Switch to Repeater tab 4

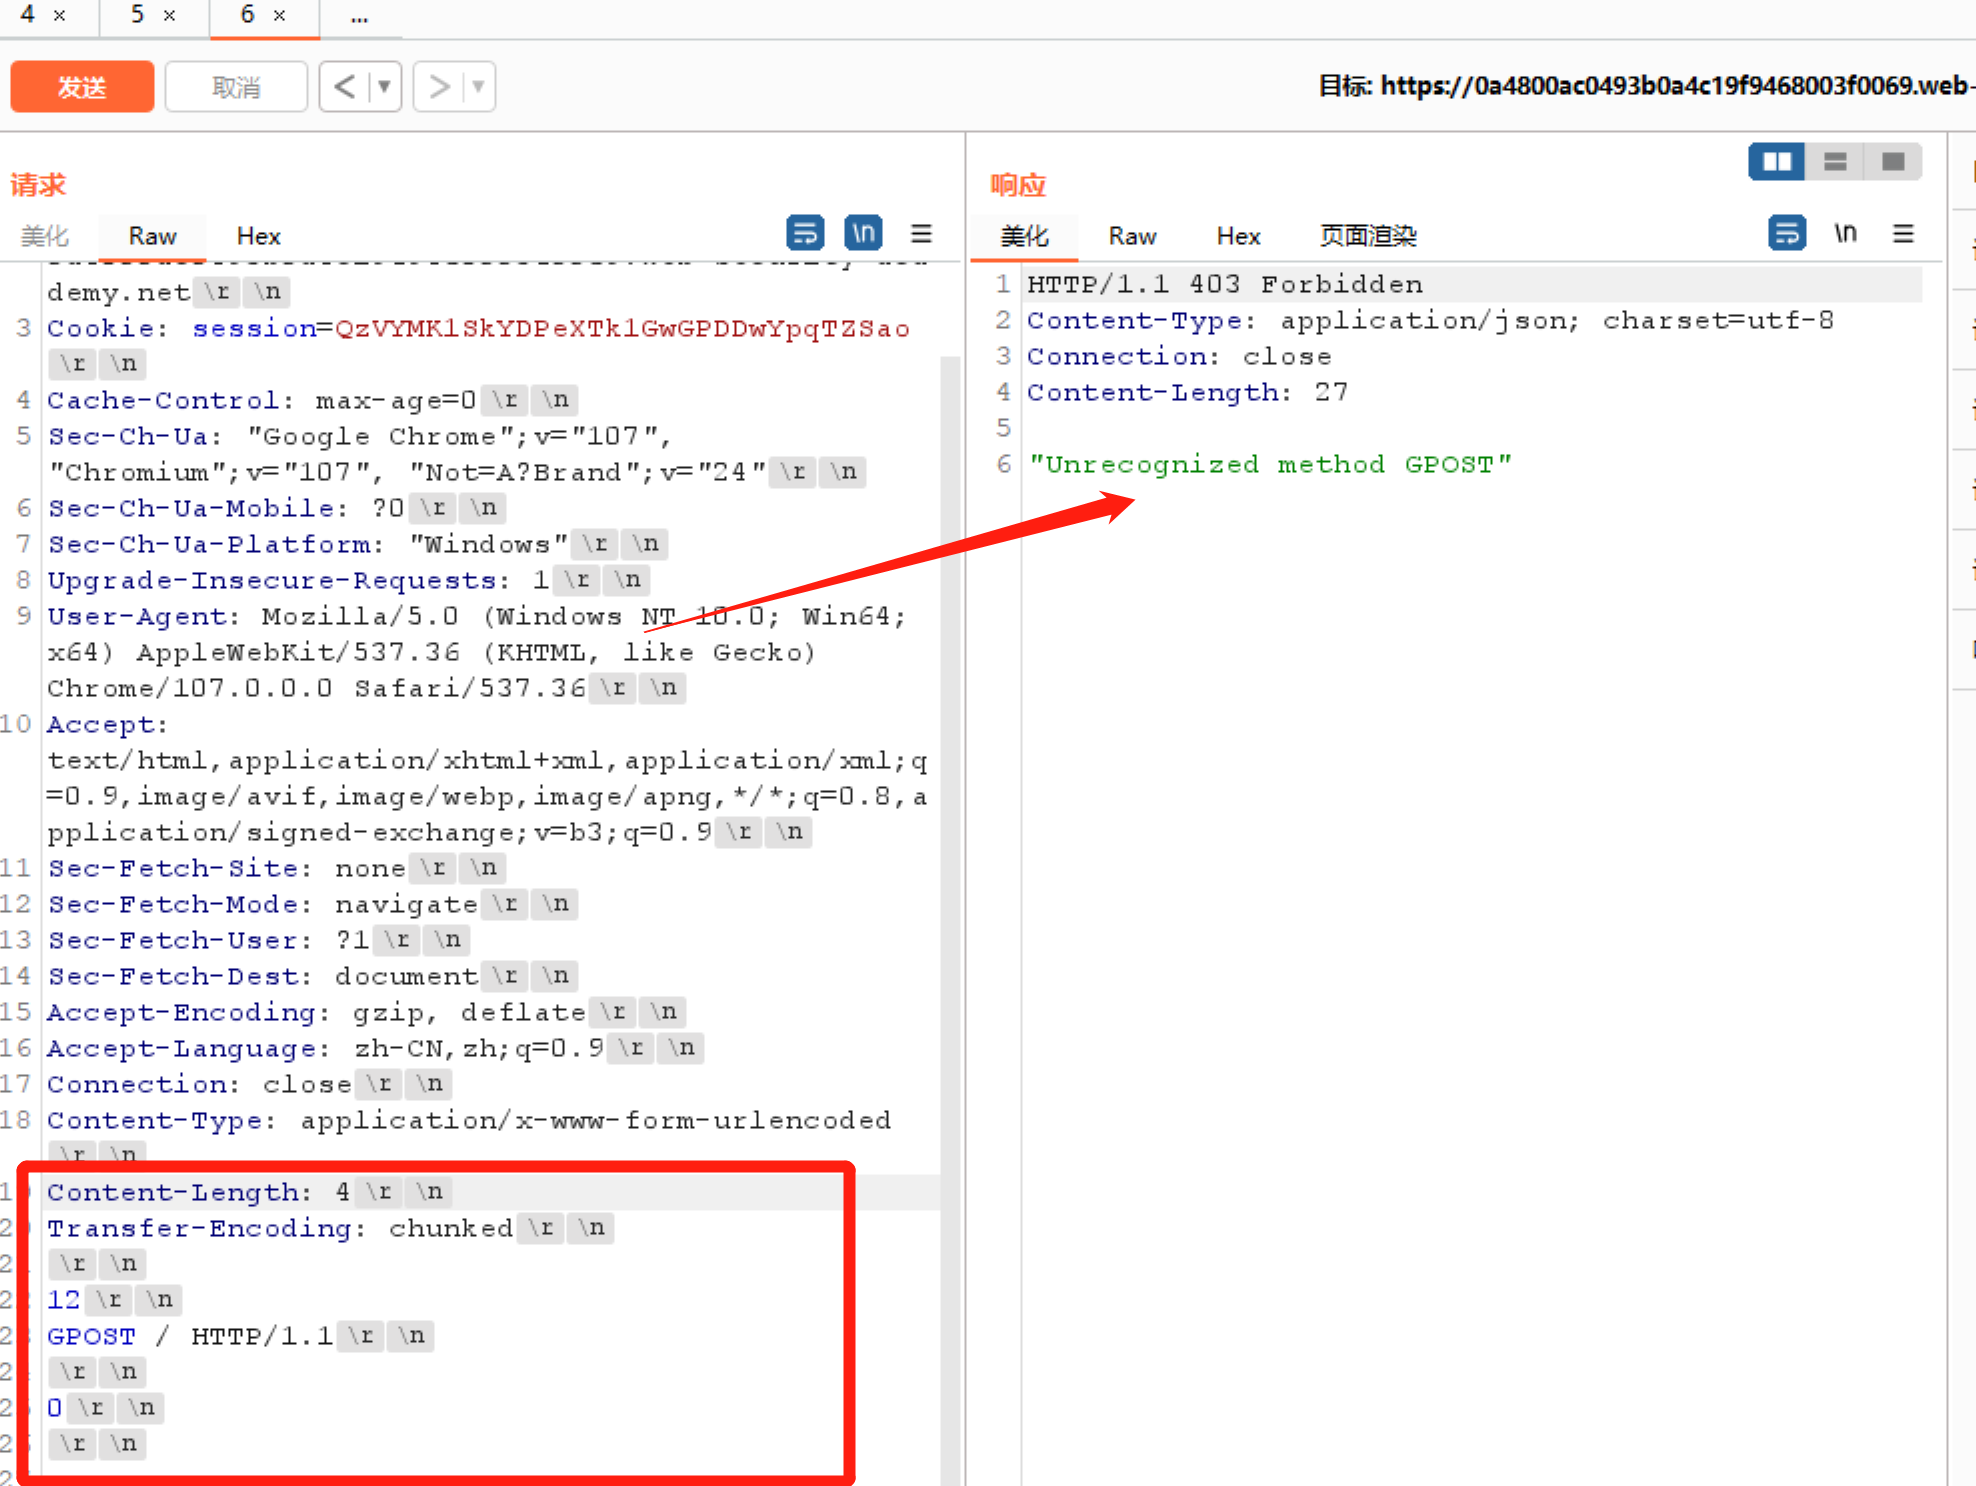click(27, 15)
